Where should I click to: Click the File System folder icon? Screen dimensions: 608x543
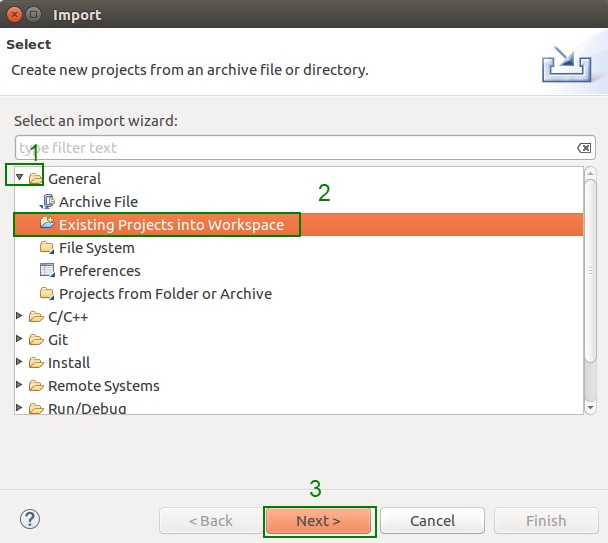tap(46, 247)
